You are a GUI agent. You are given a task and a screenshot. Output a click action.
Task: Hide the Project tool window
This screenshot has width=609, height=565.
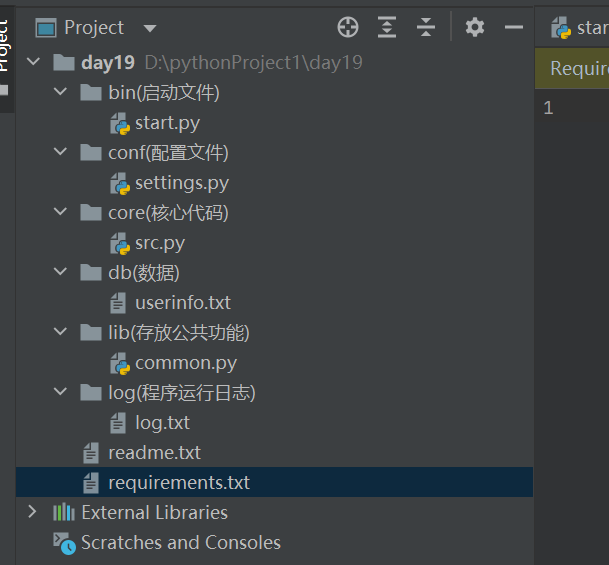coord(514,28)
